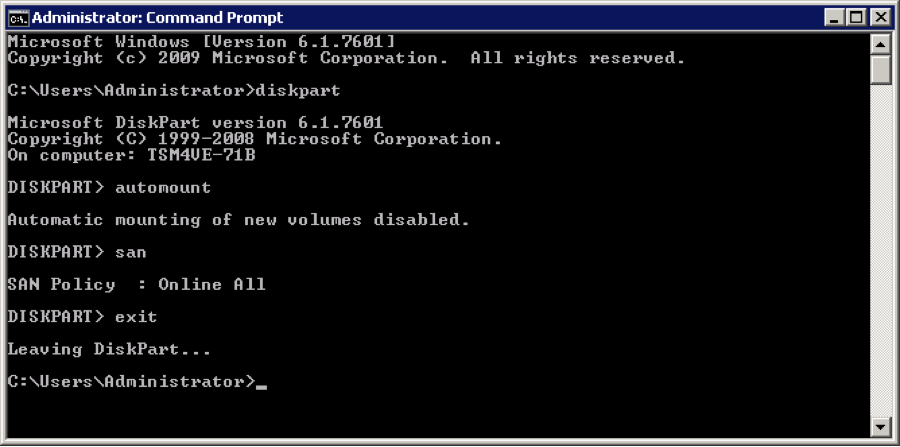Click the computer name TSM4VE-71B

point(201,155)
